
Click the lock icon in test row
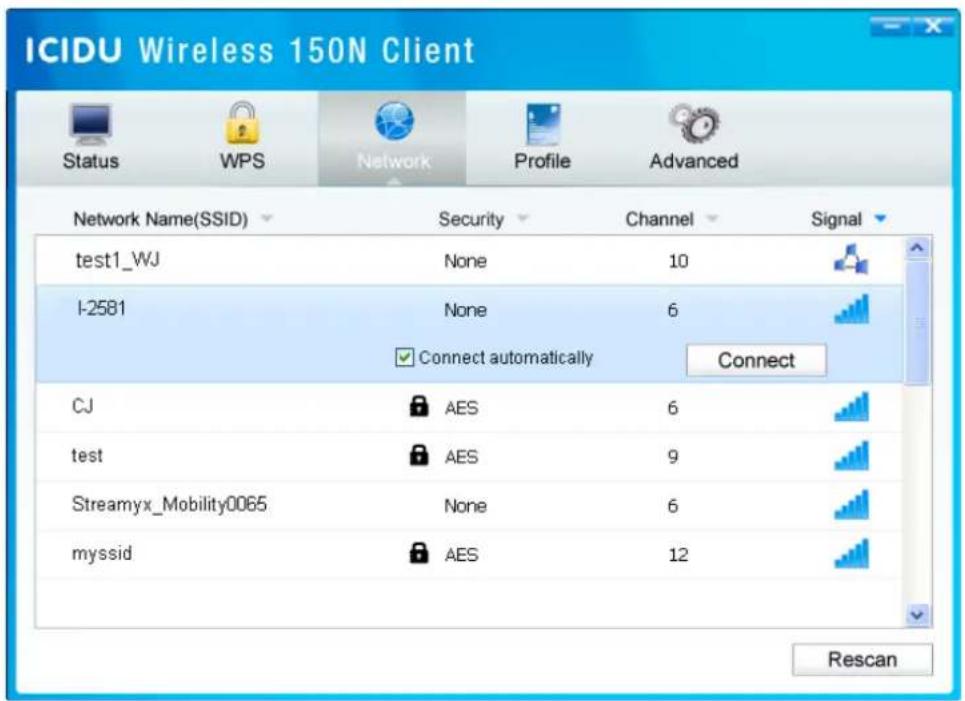coord(419,455)
